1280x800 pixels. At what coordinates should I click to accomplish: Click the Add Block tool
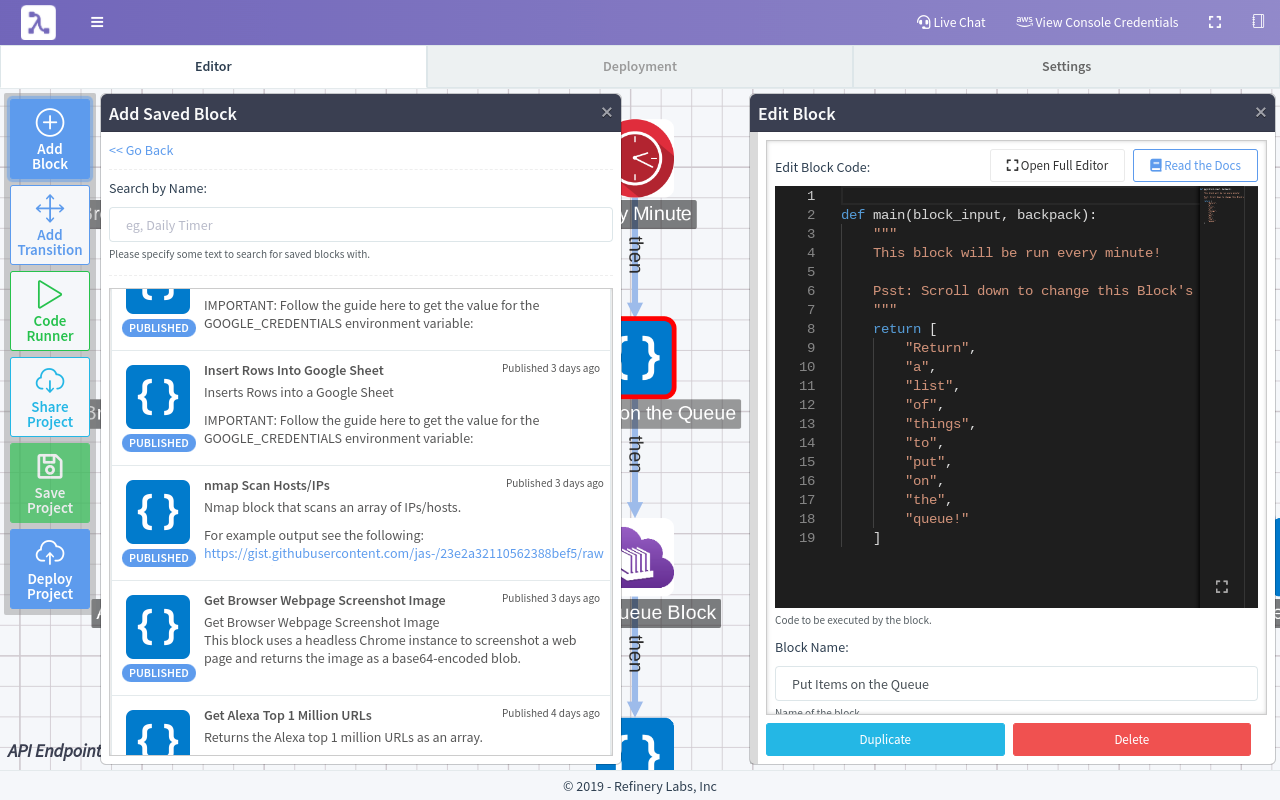click(x=50, y=139)
